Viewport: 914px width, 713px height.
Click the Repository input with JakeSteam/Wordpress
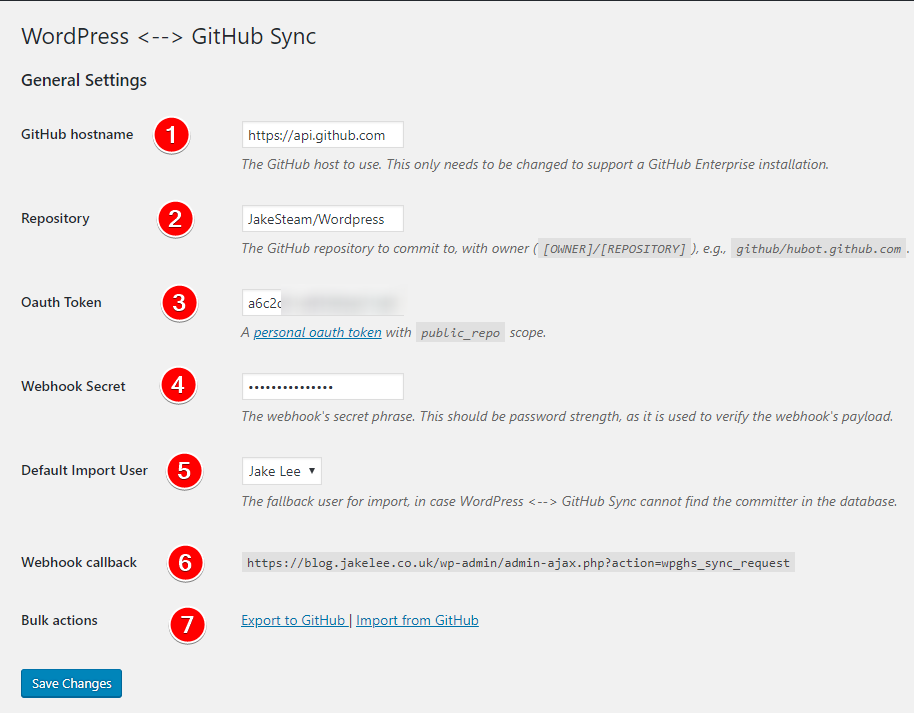pos(322,219)
